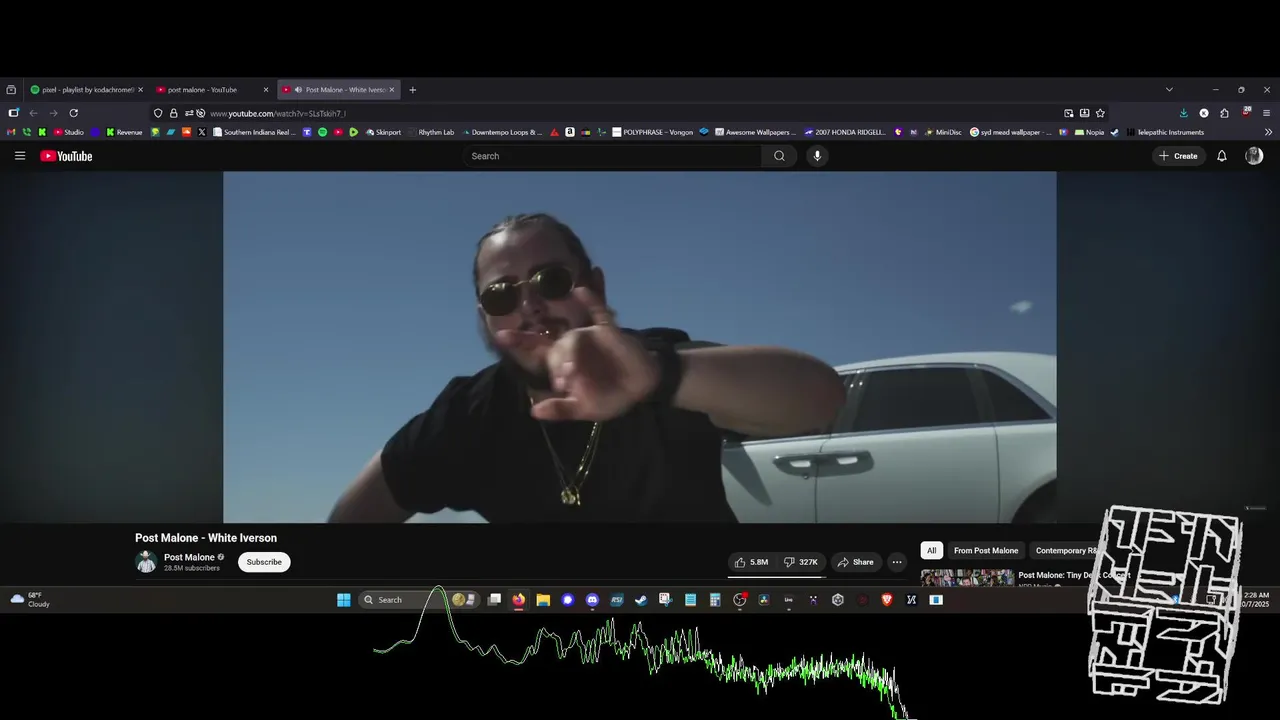Open Steam from the taskbar
The image size is (1280, 720).
pyautogui.click(x=641, y=600)
